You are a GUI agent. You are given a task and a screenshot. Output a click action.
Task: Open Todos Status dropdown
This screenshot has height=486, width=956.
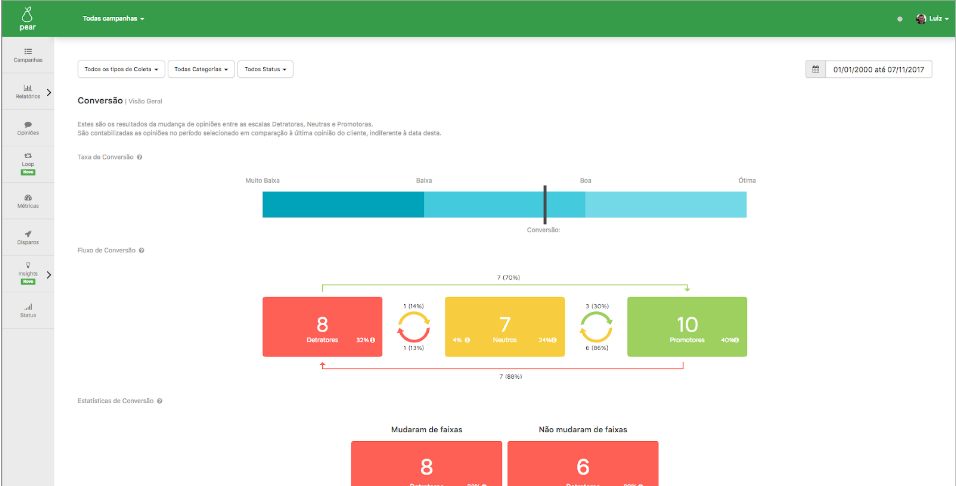tap(265, 70)
